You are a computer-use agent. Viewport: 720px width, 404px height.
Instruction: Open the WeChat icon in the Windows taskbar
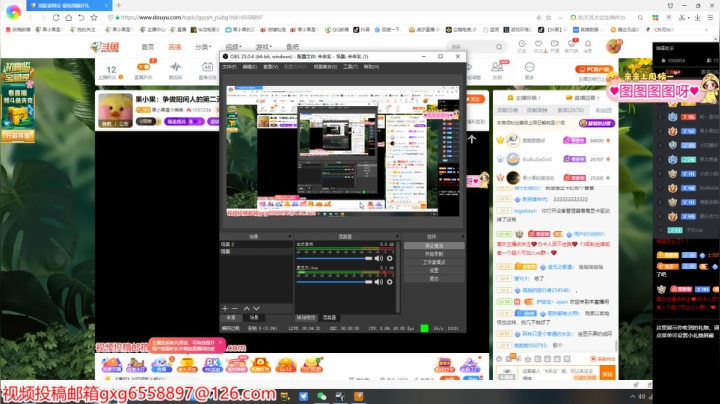[x=322, y=396]
